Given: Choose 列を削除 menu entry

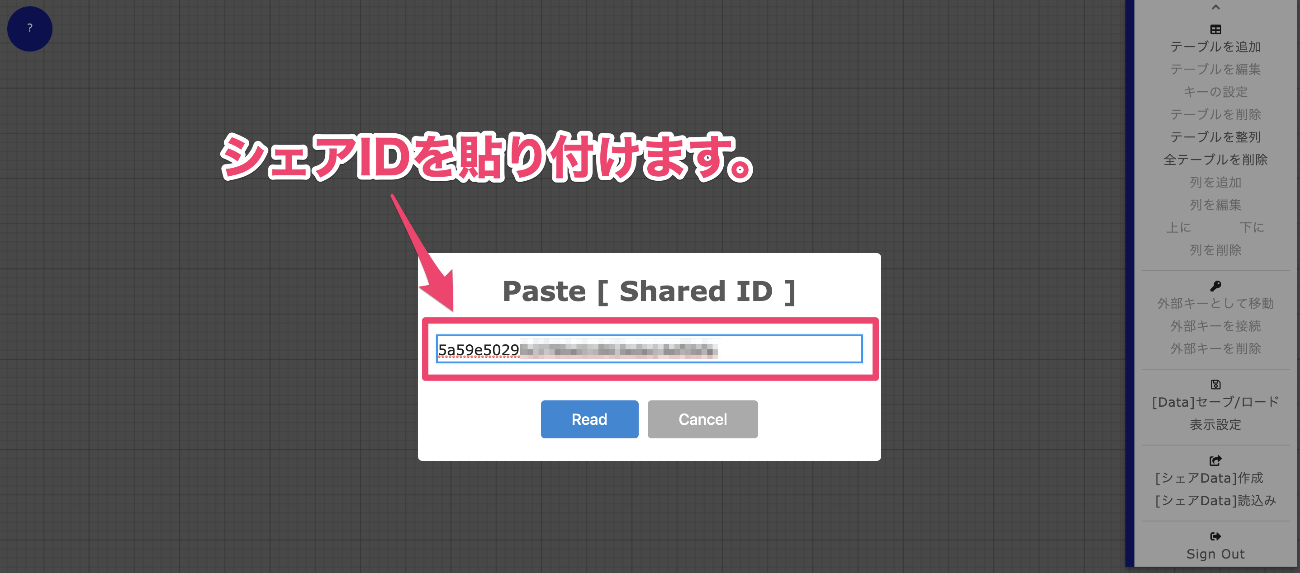Looking at the screenshot, I should click(1215, 250).
